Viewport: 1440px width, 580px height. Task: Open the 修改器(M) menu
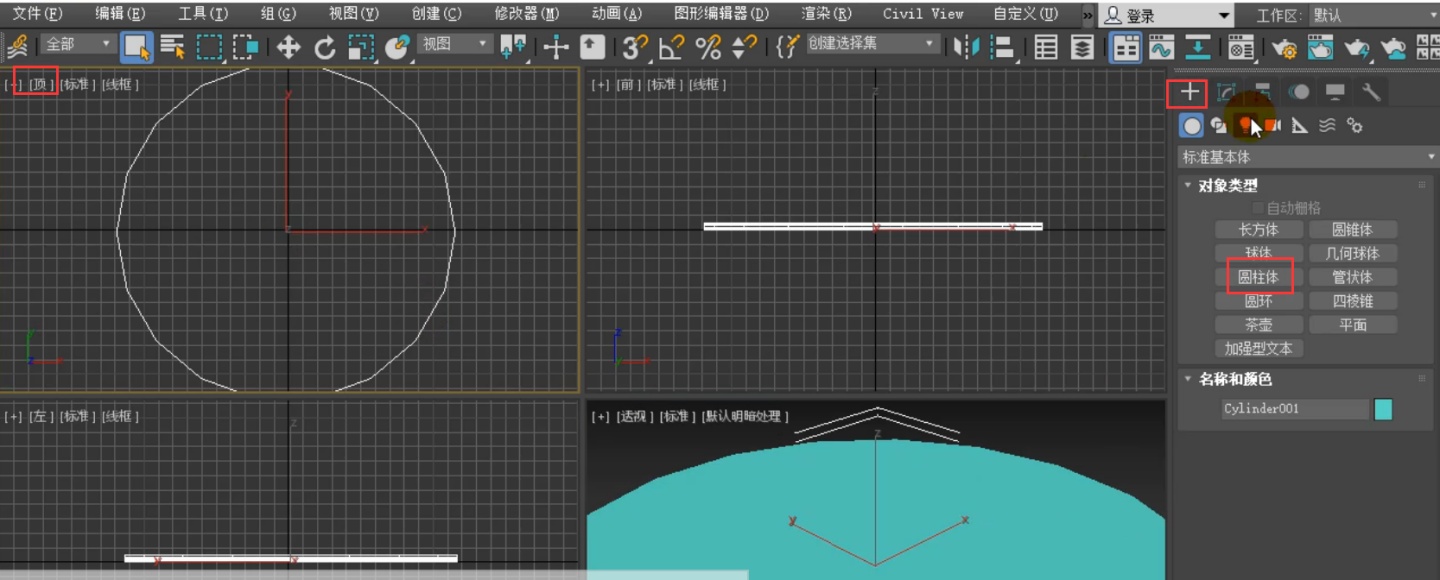pos(526,14)
